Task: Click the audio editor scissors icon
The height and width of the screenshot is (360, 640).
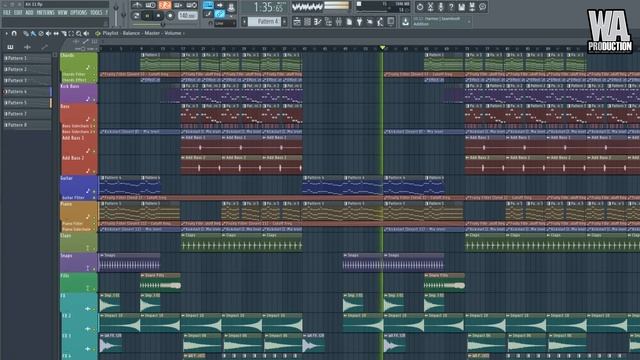Action: [x=430, y=7]
